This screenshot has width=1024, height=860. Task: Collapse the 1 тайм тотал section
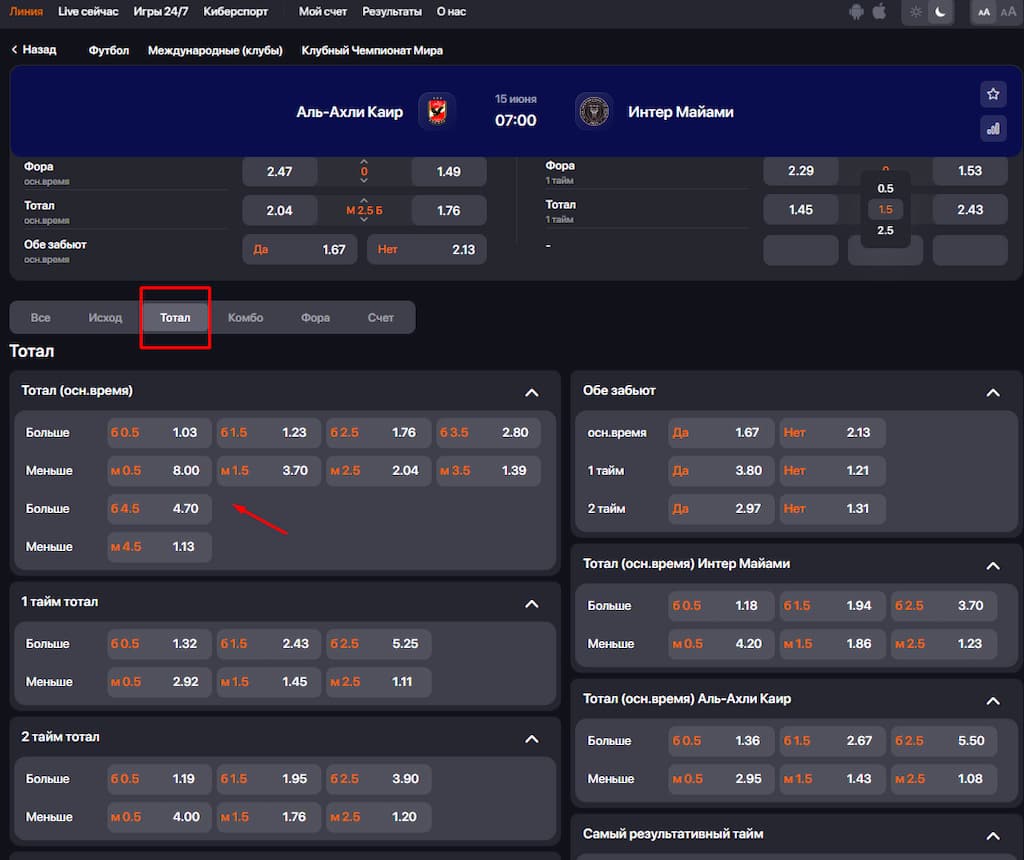[532, 604]
